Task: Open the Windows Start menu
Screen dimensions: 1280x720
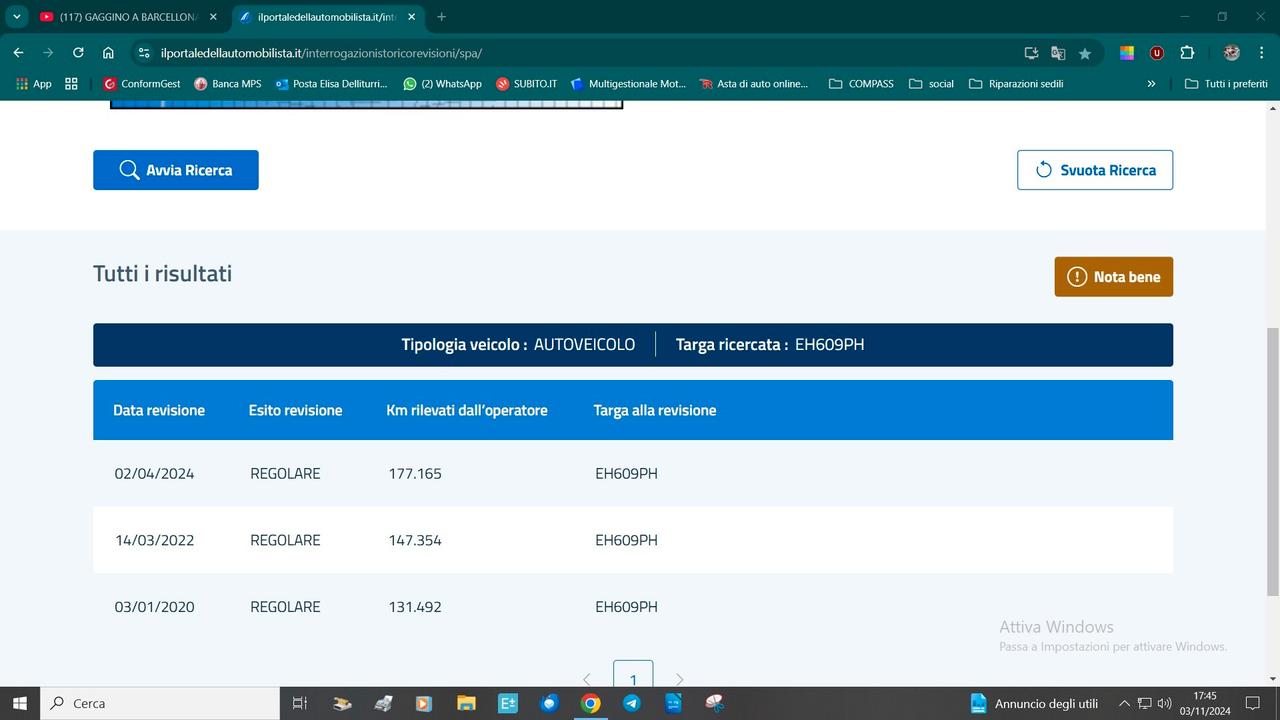Action: tap(19, 703)
